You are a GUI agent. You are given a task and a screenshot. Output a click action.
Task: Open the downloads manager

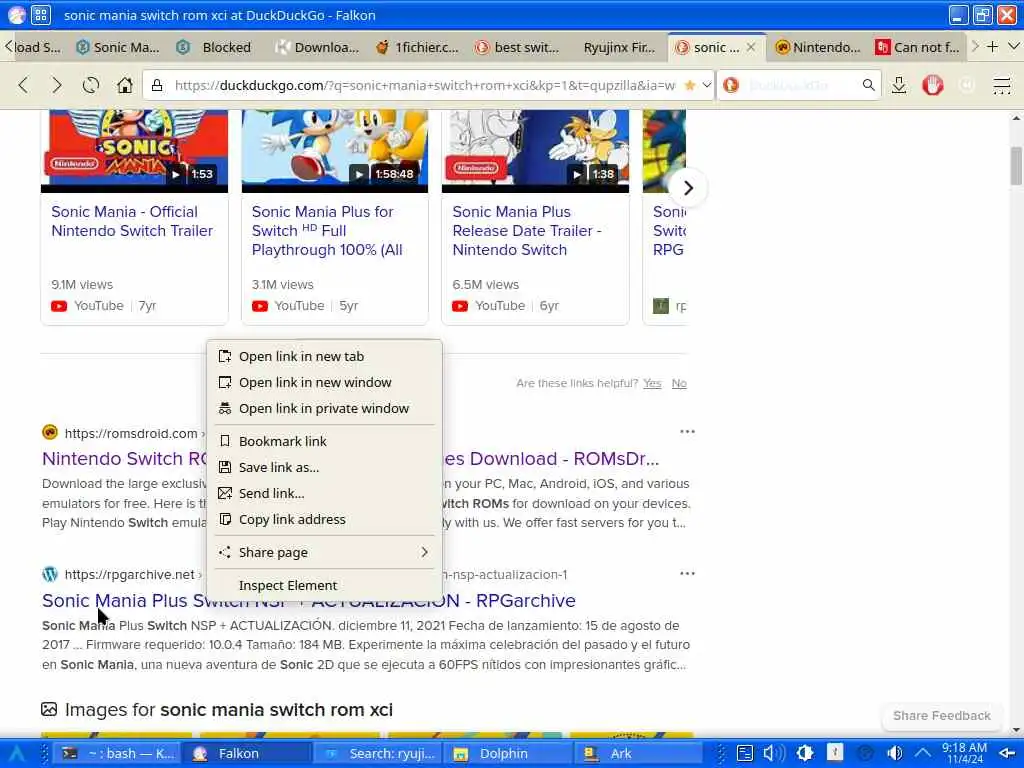899,85
